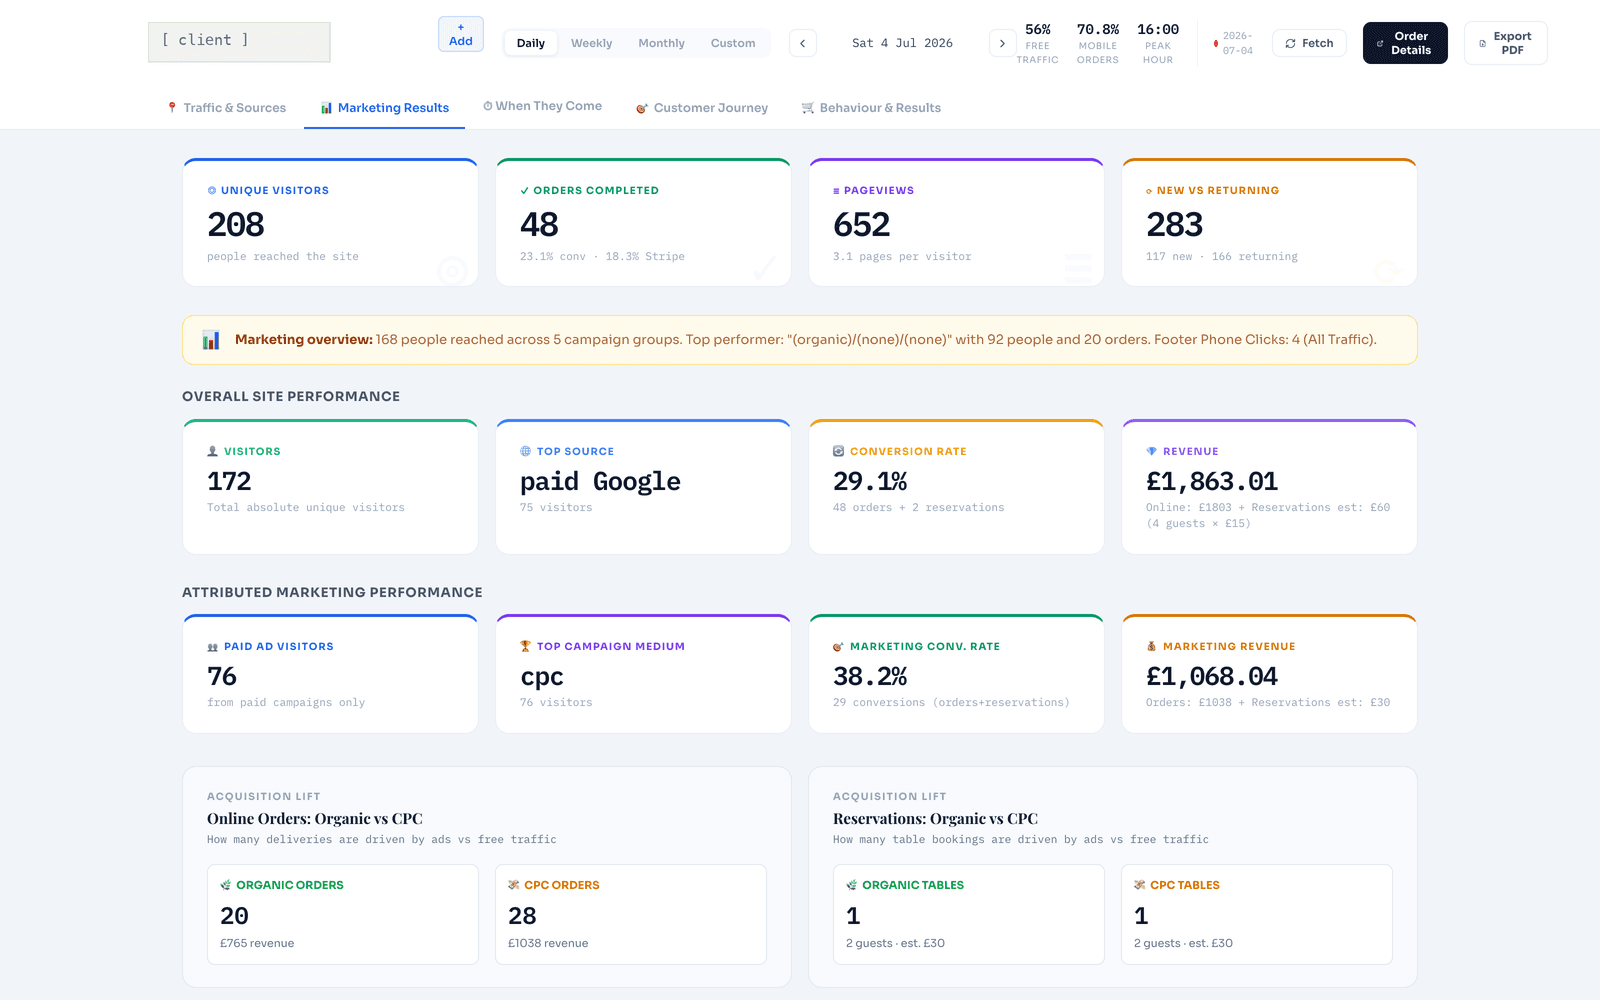Switch to the Weekly range

(591, 43)
